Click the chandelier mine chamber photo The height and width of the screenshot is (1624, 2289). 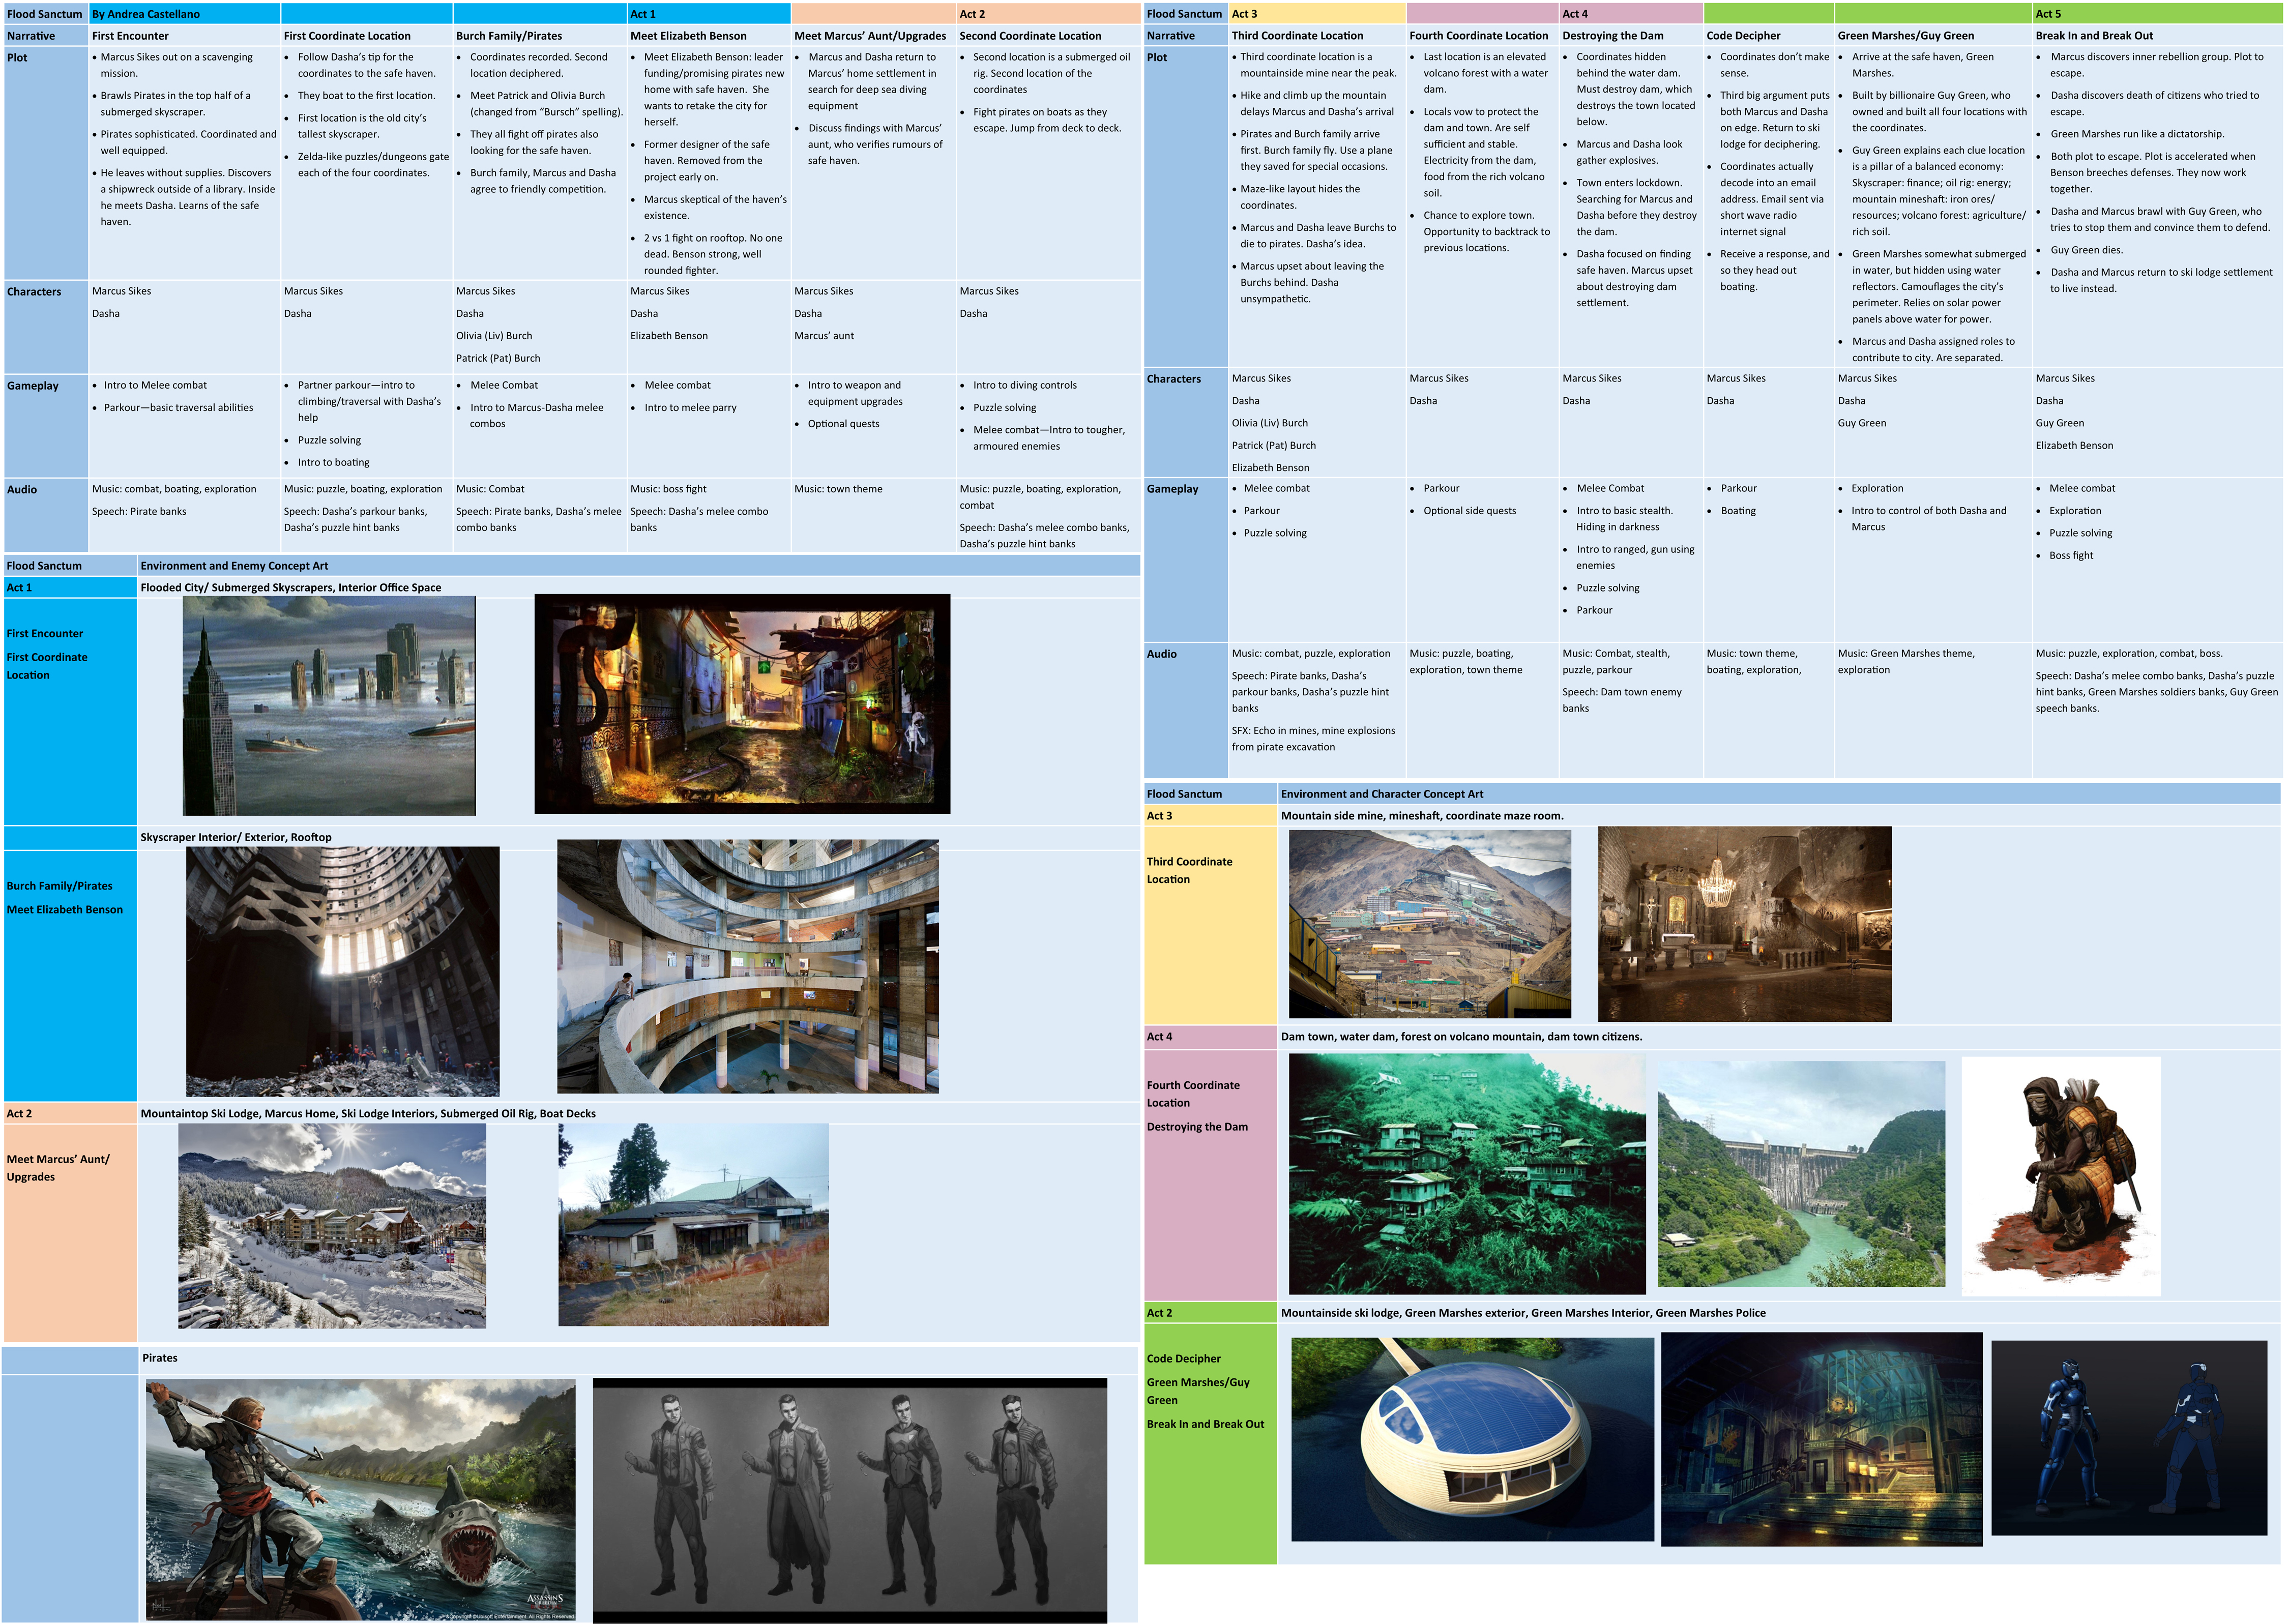pyautogui.click(x=1744, y=923)
